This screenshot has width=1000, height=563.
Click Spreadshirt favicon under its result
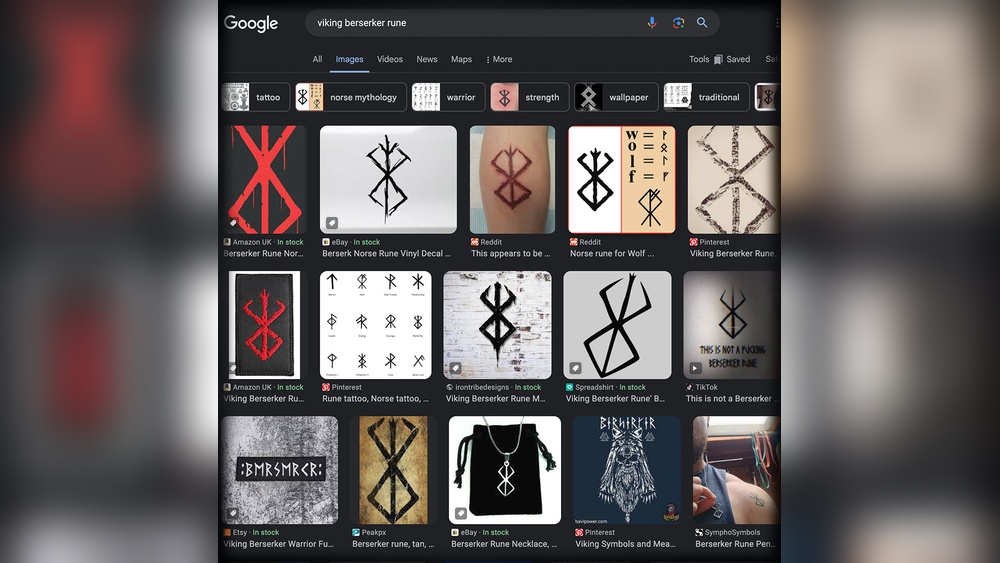point(570,387)
